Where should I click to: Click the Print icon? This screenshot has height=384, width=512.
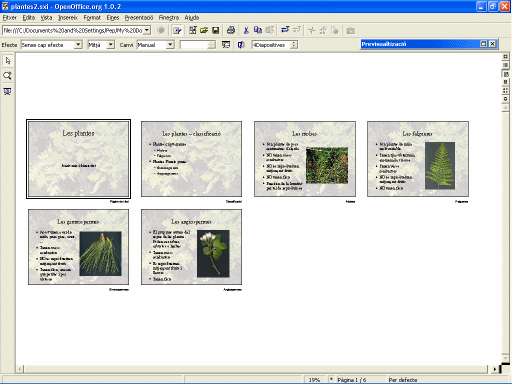231,30
